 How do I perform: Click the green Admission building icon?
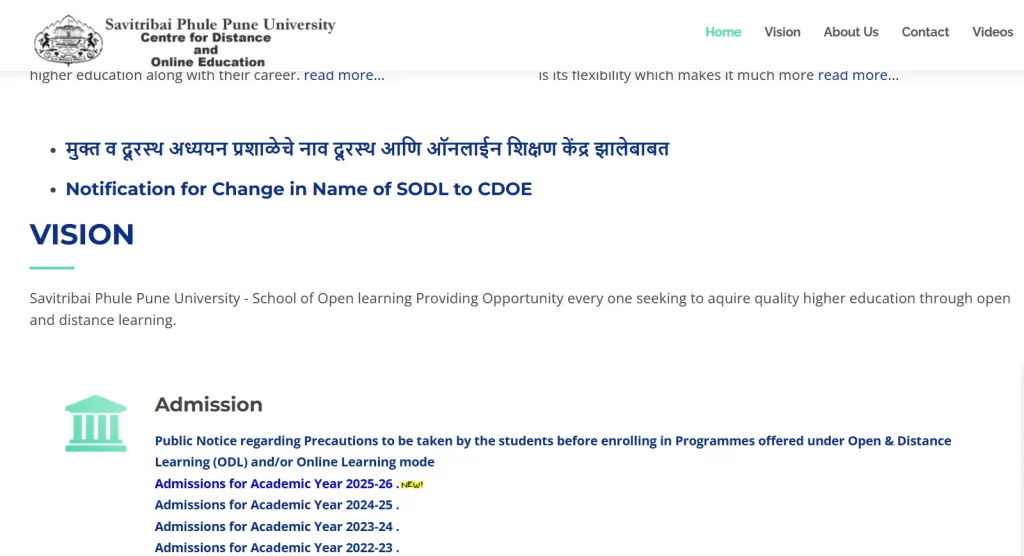(x=95, y=423)
